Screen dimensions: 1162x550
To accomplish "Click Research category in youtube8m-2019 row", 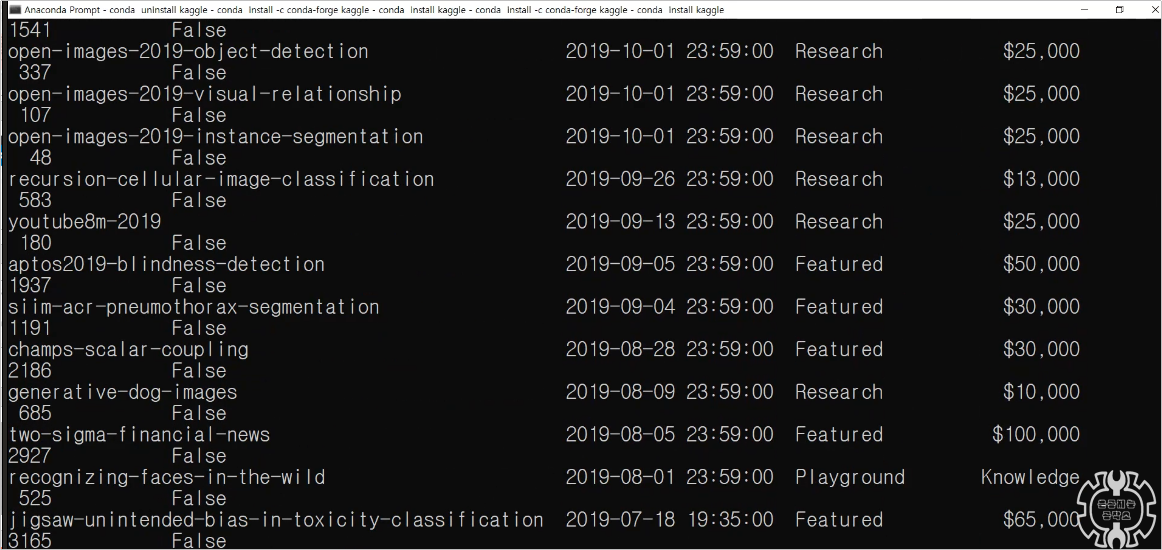I will coord(839,222).
